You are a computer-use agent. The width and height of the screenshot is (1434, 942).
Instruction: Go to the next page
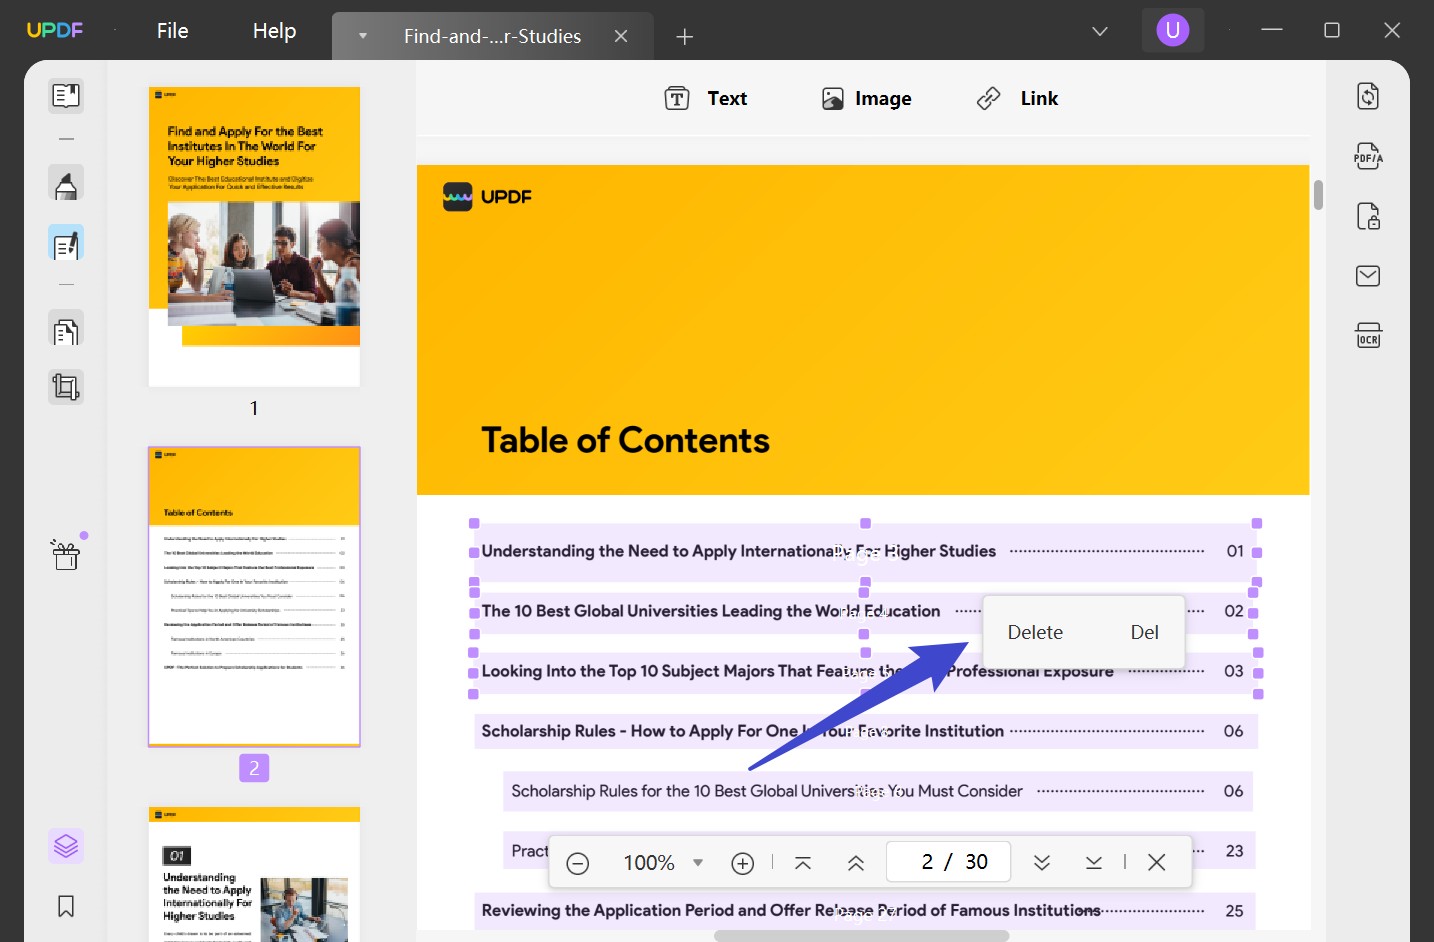coord(1042,863)
